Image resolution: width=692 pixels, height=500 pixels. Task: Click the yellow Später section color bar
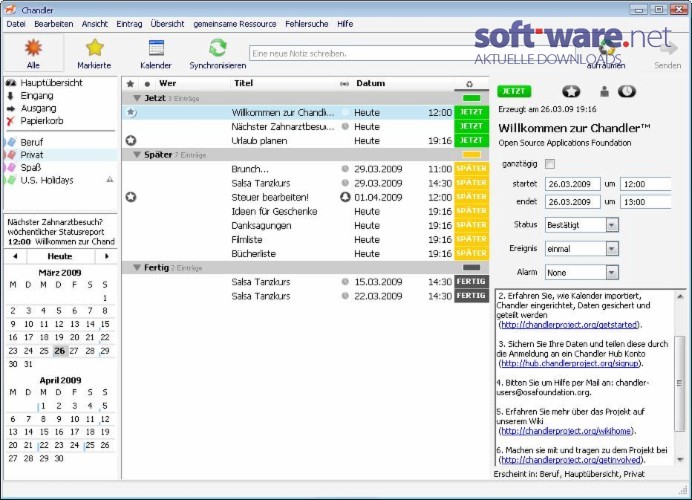point(471,154)
